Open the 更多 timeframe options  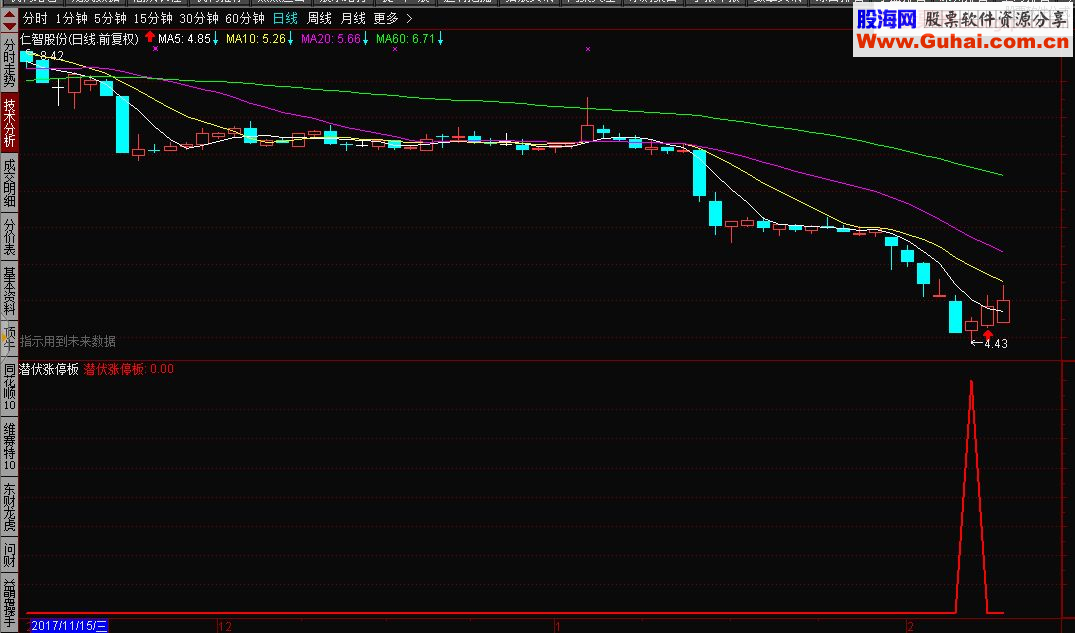[x=386, y=19]
